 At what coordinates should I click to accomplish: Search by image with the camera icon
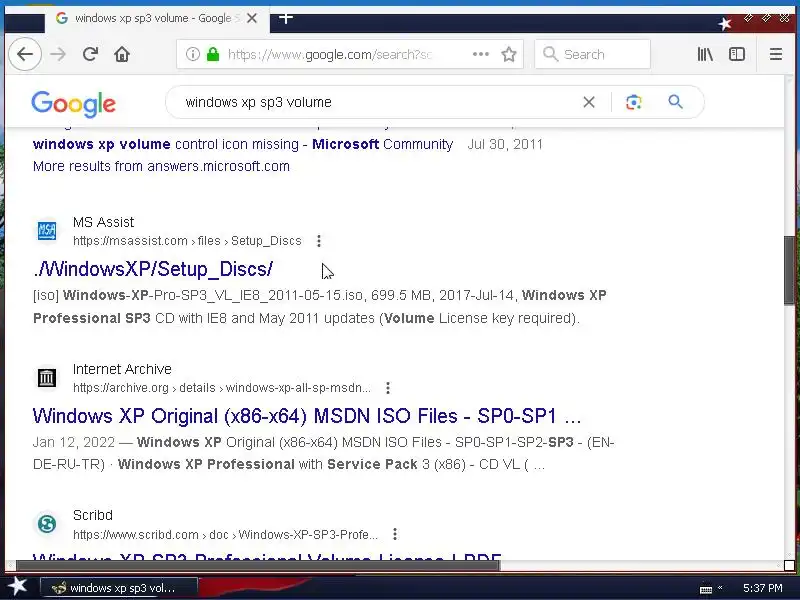[x=633, y=102]
